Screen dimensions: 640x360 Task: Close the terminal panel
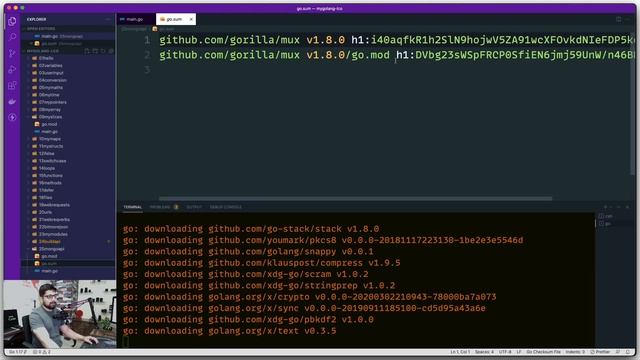pos(627,207)
